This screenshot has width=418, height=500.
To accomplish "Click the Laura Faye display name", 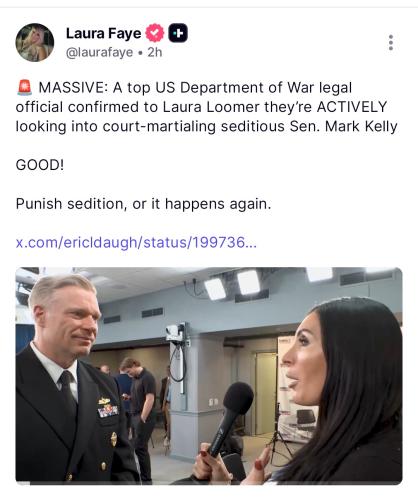I will point(103,33).
